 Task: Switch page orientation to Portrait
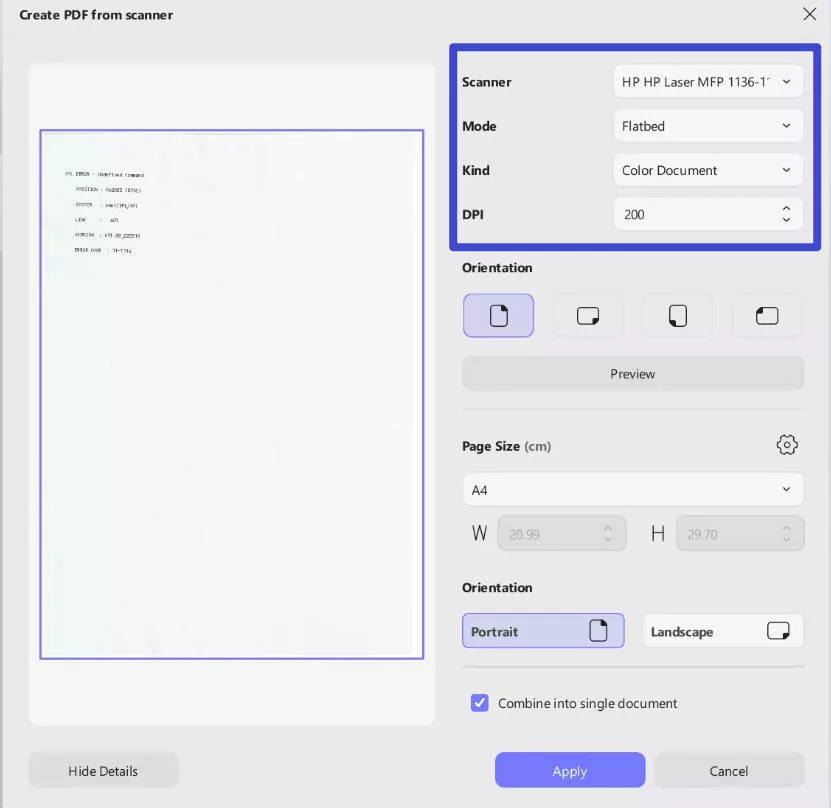(x=543, y=631)
